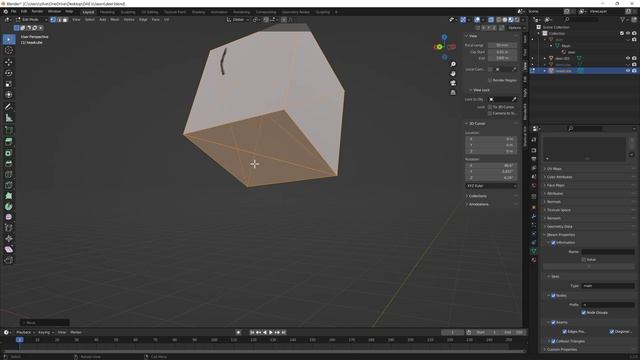
Task: Switch to vertex select mode
Action: [53, 20]
